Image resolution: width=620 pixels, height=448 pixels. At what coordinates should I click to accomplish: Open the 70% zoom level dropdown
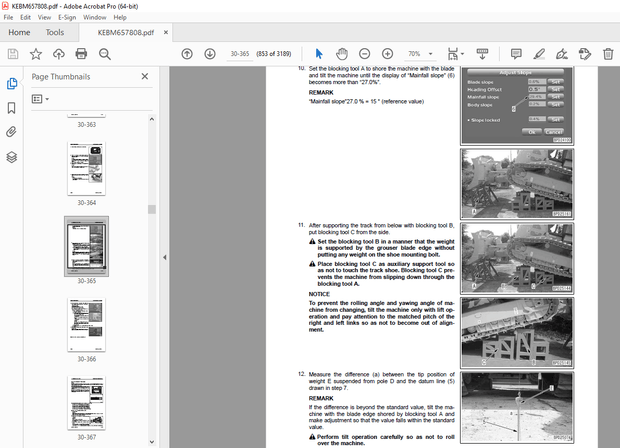point(418,53)
